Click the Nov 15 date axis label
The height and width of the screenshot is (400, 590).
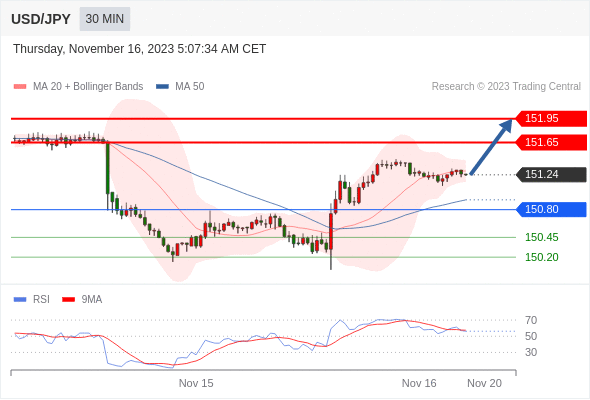[196, 383]
